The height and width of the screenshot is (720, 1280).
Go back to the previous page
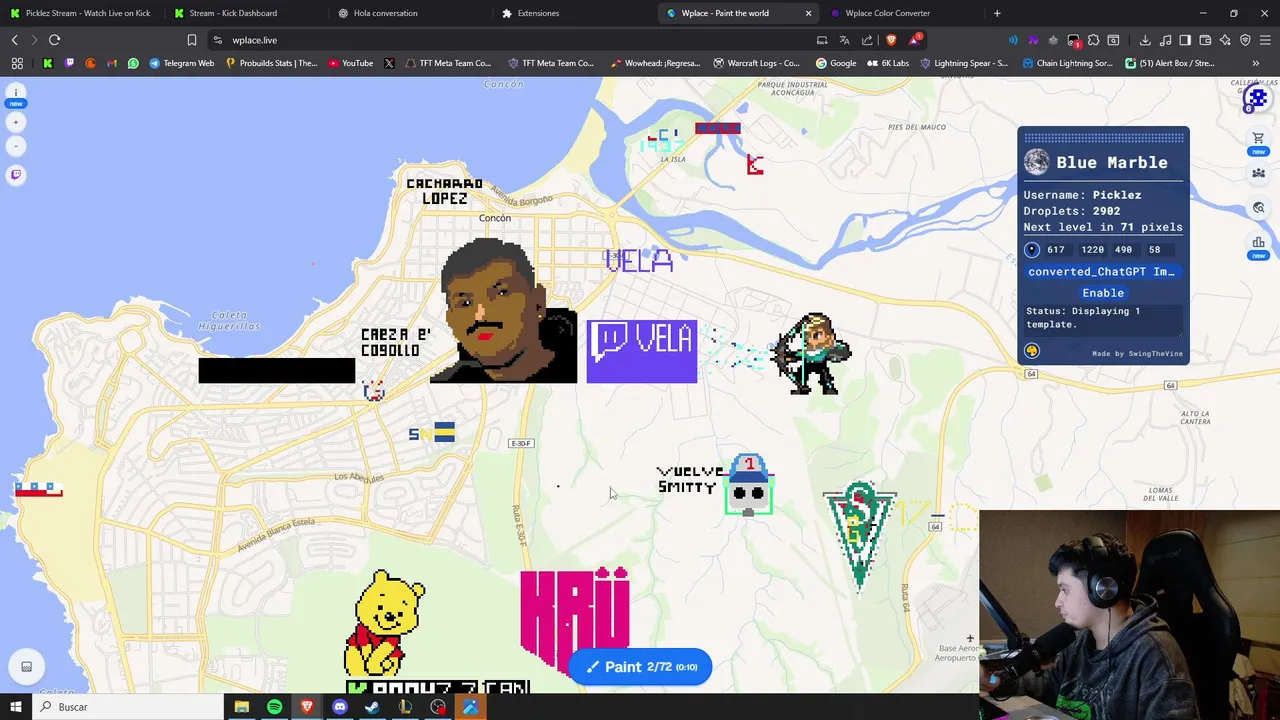14,40
